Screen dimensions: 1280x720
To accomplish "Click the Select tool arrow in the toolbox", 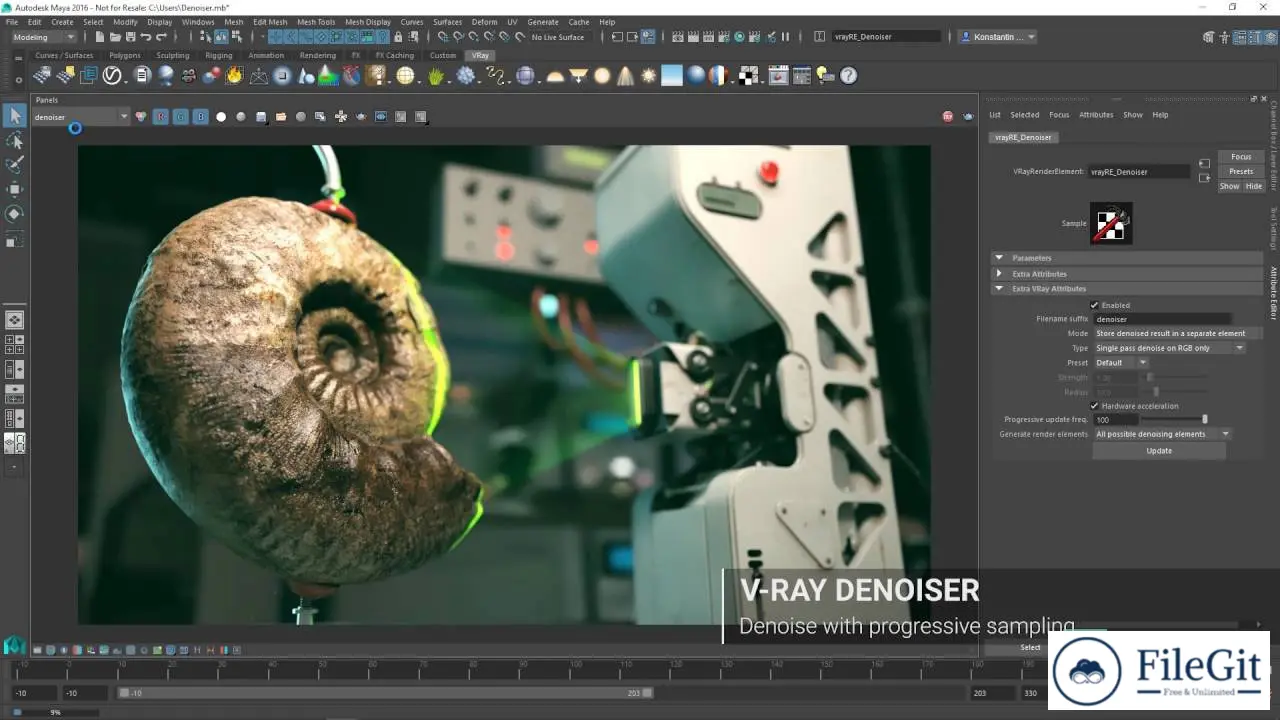I will 14,116.
